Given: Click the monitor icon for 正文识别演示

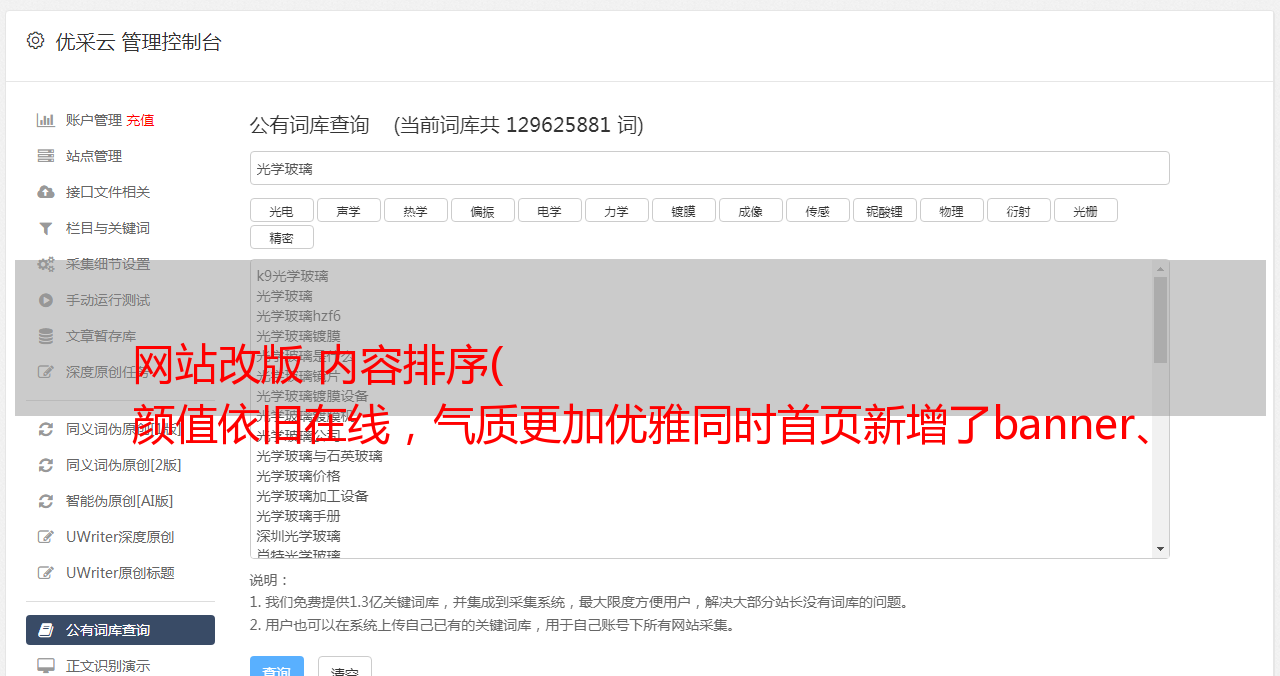Looking at the screenshot, I should (x=46, y=665).
